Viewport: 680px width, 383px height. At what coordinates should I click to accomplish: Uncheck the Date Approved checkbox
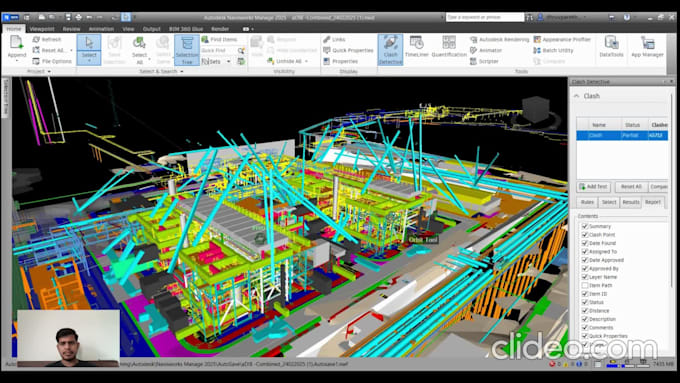tap(585, 260)
